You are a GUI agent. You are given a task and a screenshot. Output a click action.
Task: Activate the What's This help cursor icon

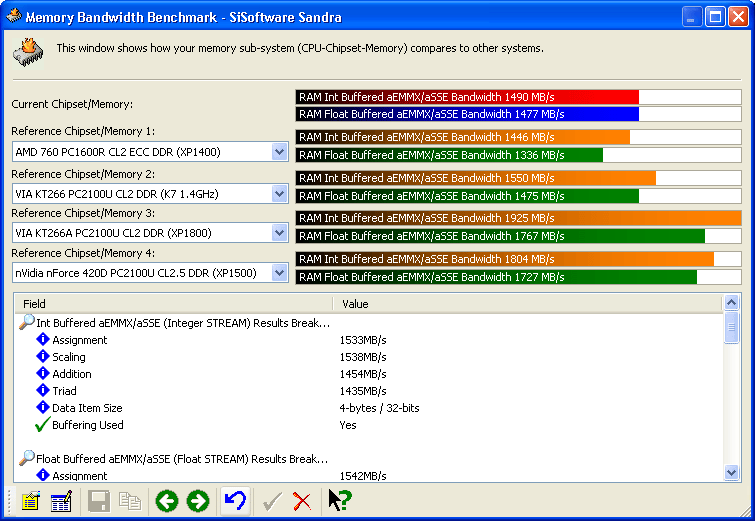click(340, 500)
